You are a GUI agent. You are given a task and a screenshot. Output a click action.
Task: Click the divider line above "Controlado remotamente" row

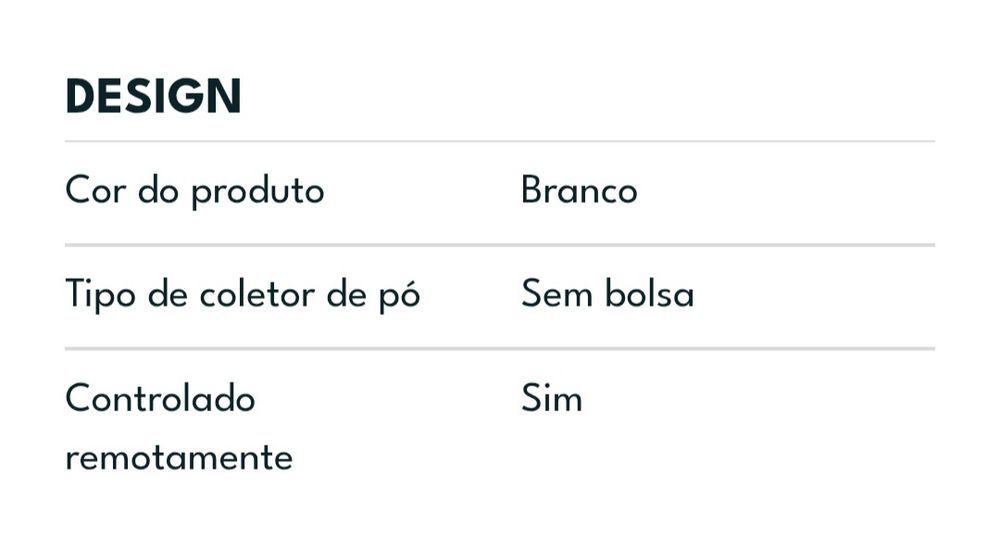[x=500, y=349]
